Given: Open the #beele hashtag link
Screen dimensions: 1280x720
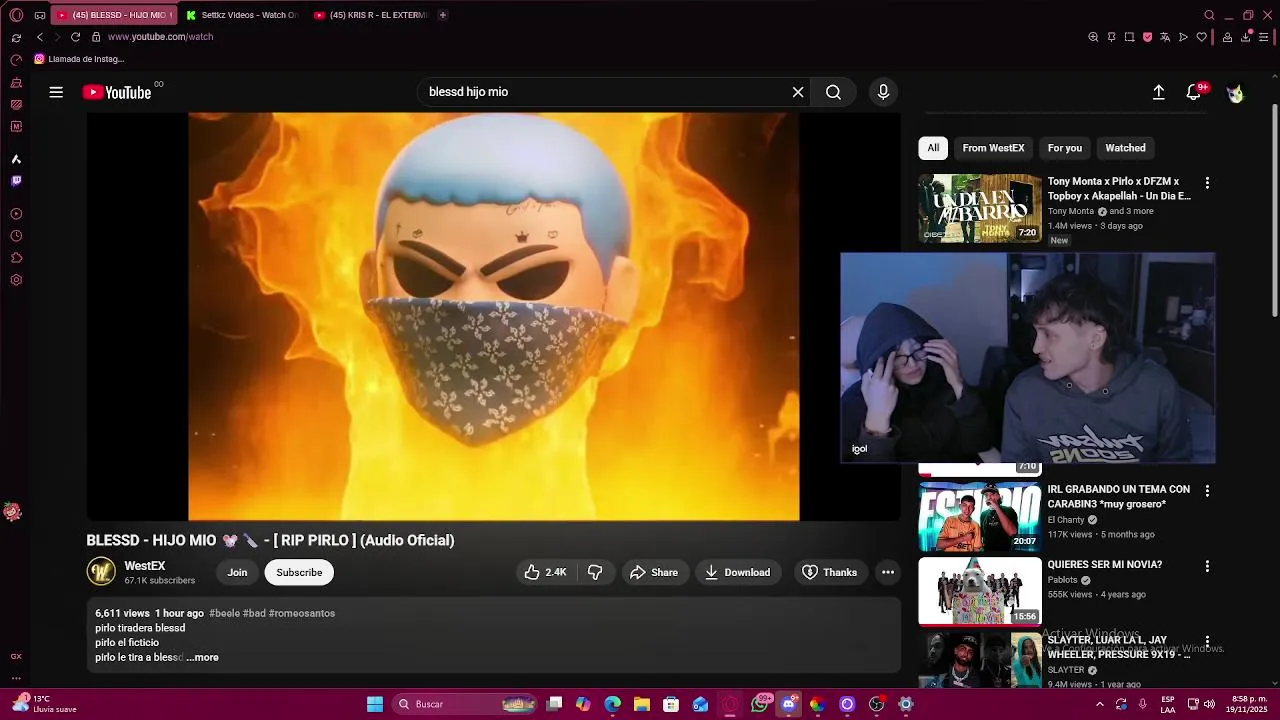Looking at the screenshot, I should point(224,613).
